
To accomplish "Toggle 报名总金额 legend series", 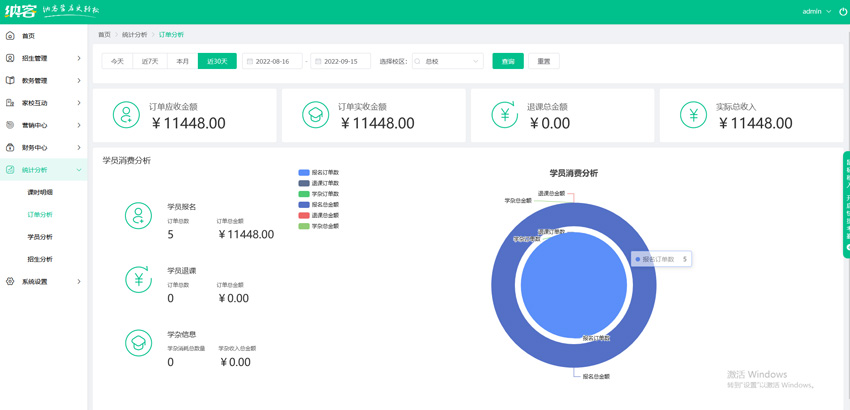I will [318, 204].
